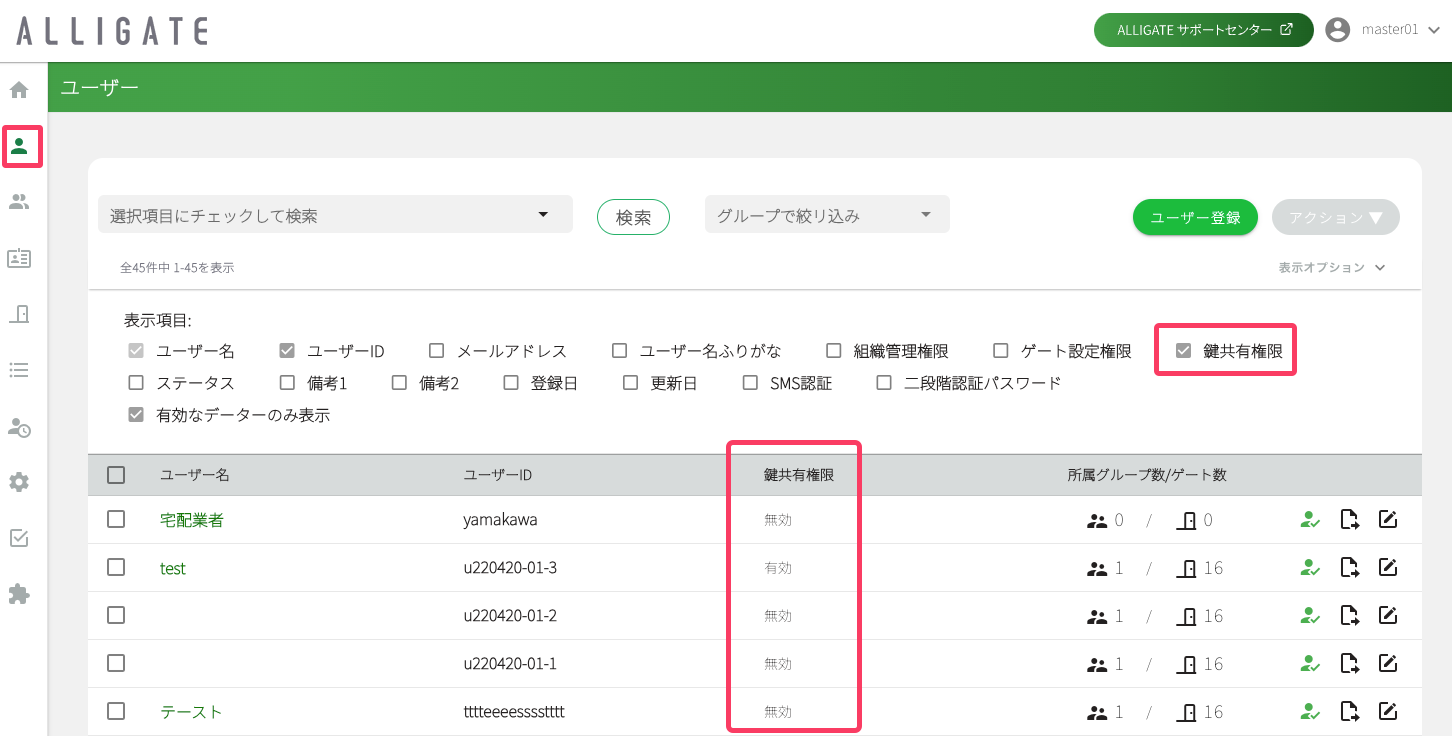The image size is (1452, 736).
Task: Click user ID text u220420-01-1
Action: click(x=510, y=664)
